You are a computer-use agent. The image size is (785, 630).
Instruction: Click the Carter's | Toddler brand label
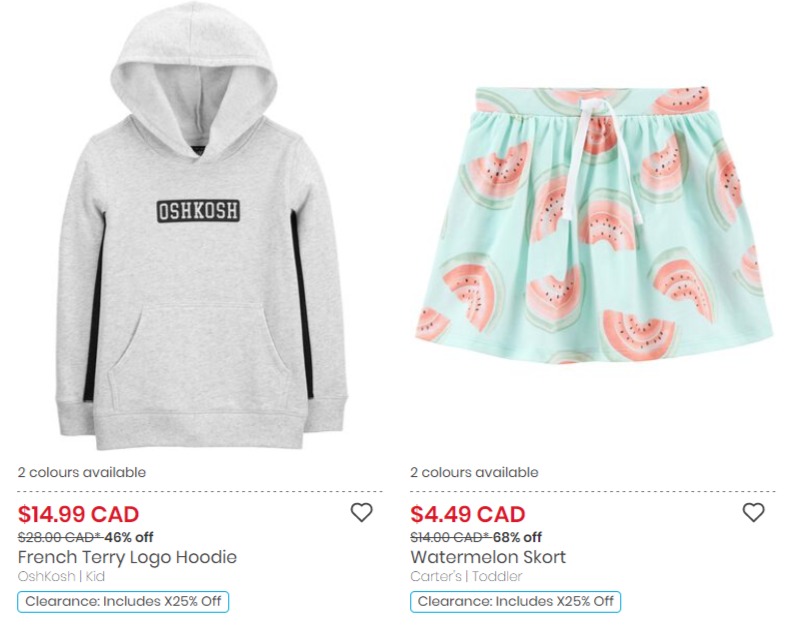tap(466, 576)
